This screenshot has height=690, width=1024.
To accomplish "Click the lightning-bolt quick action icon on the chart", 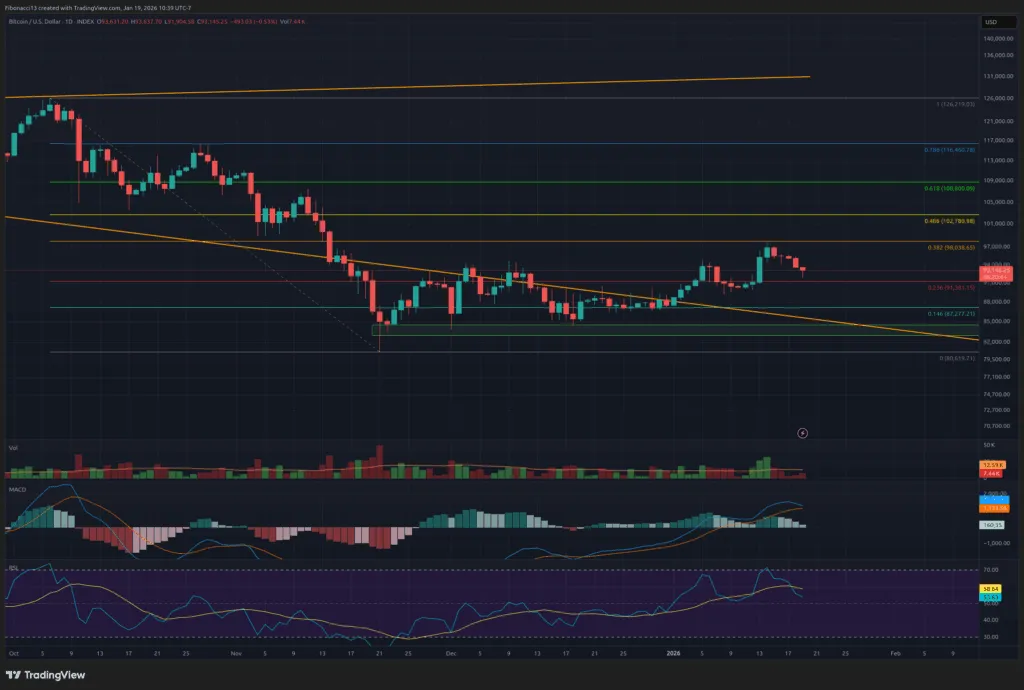I will 802,433.
